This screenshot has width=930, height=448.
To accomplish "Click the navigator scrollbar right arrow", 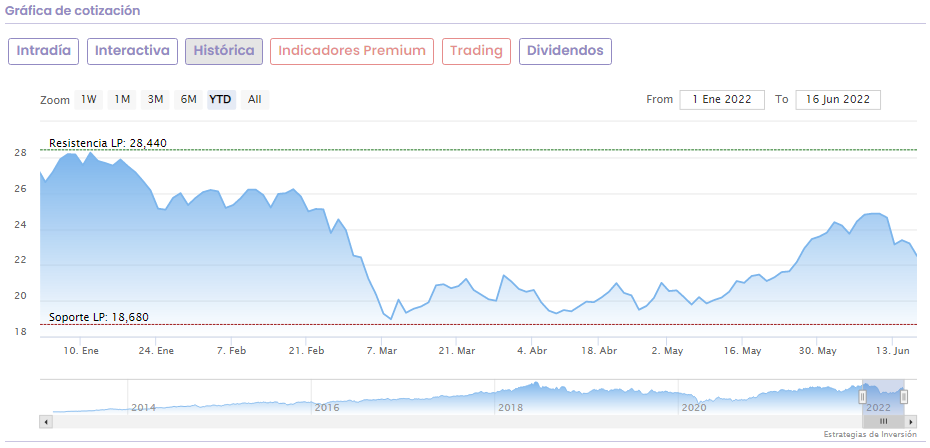I will [912, 421].
